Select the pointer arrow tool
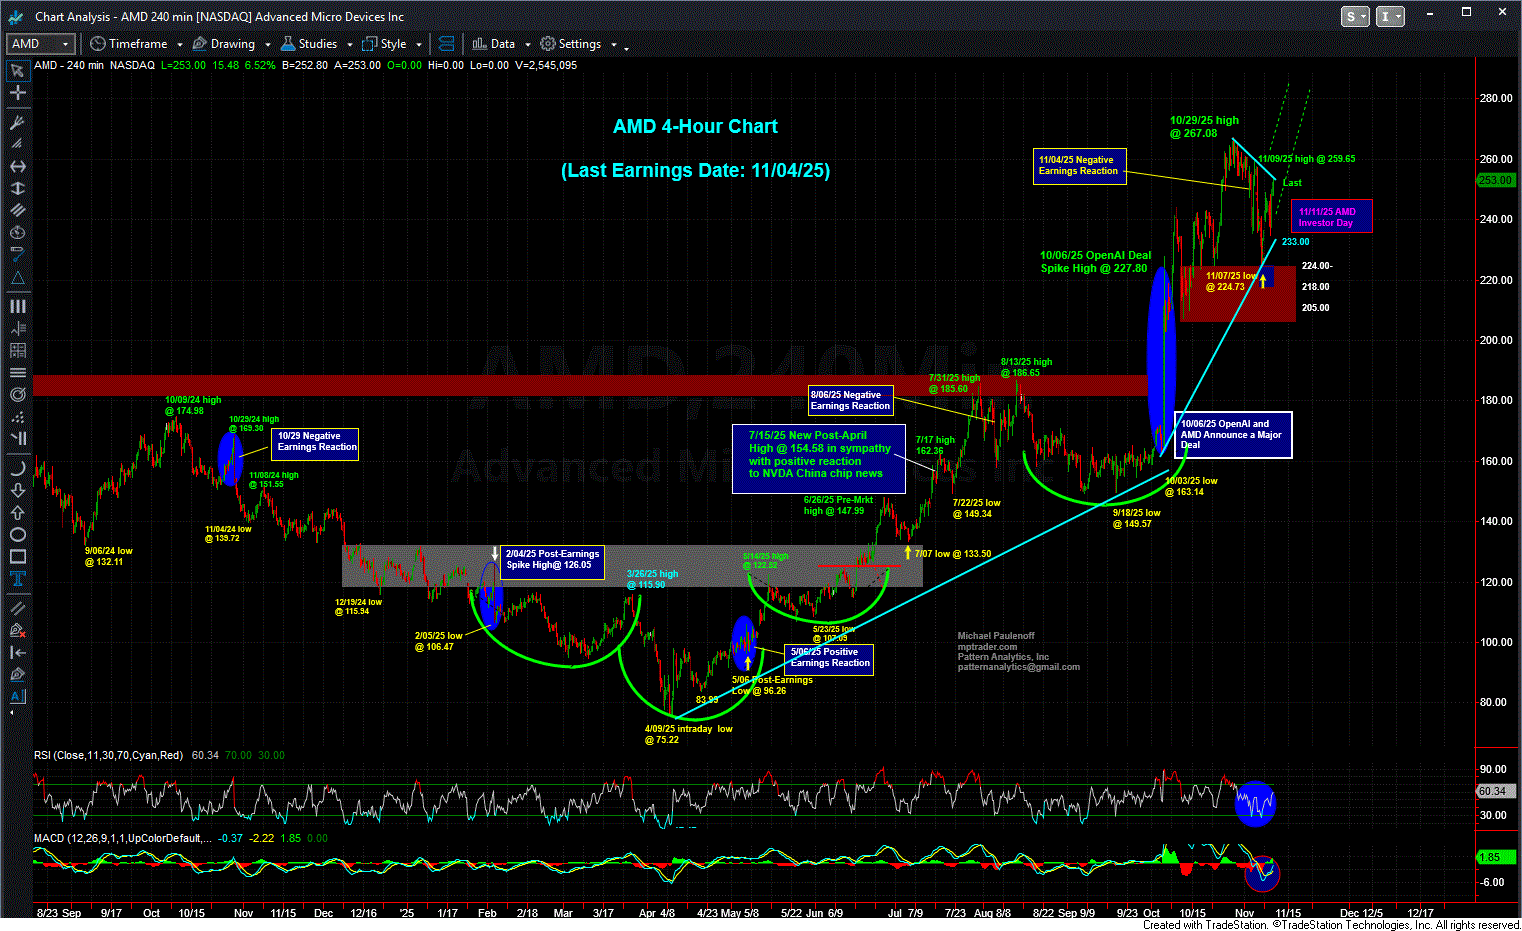The image size is (1522, 931). [17, 71]
